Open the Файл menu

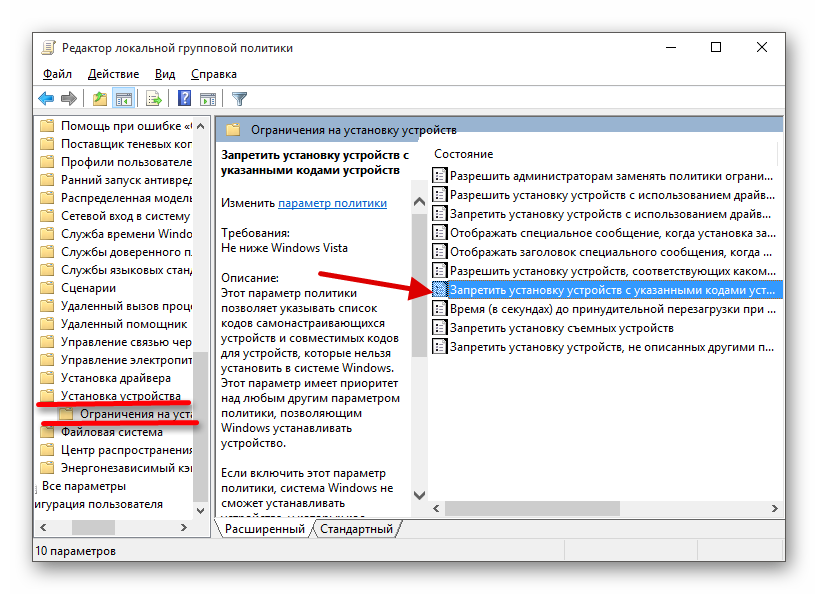57,74
